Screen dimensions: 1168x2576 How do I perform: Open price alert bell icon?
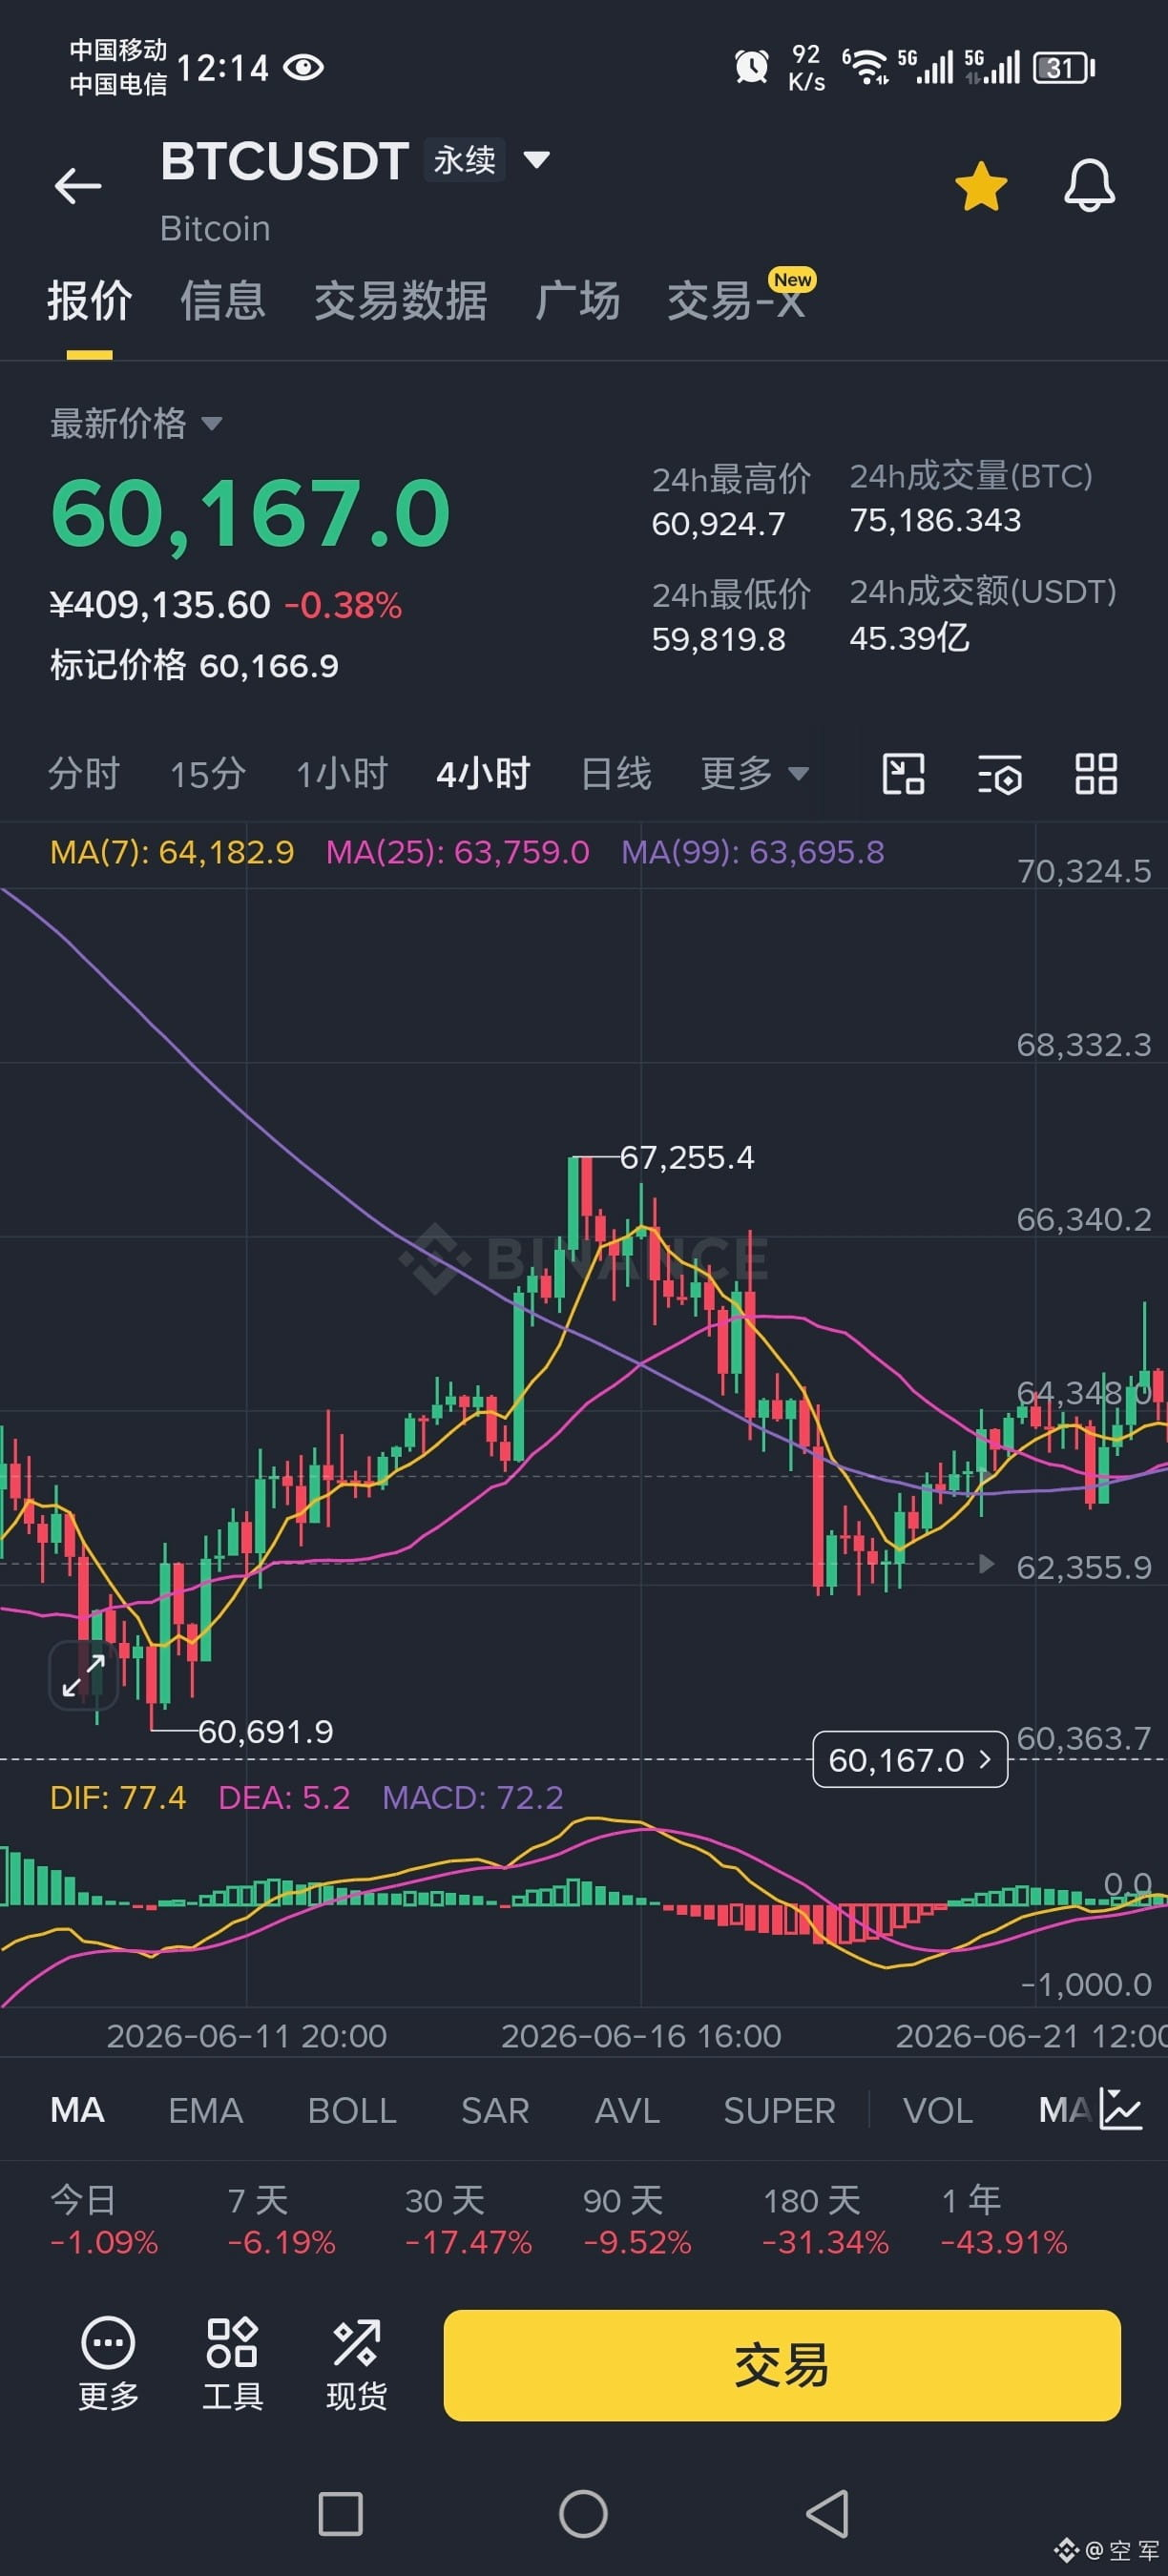tap(1089, 186)
